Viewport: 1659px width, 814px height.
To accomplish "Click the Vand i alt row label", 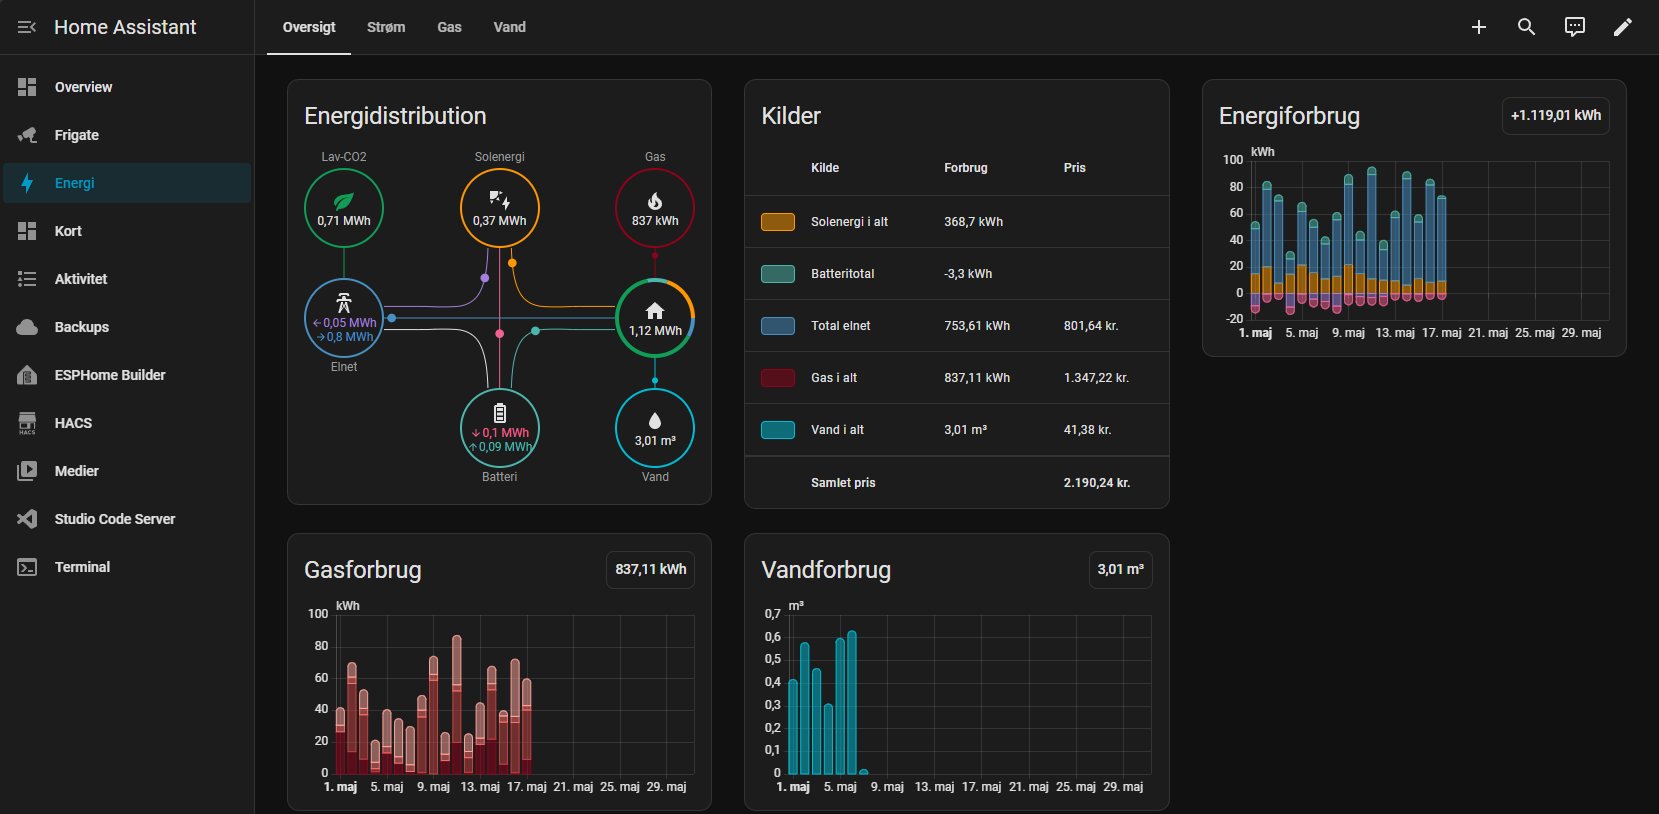I will coord(837,430).
